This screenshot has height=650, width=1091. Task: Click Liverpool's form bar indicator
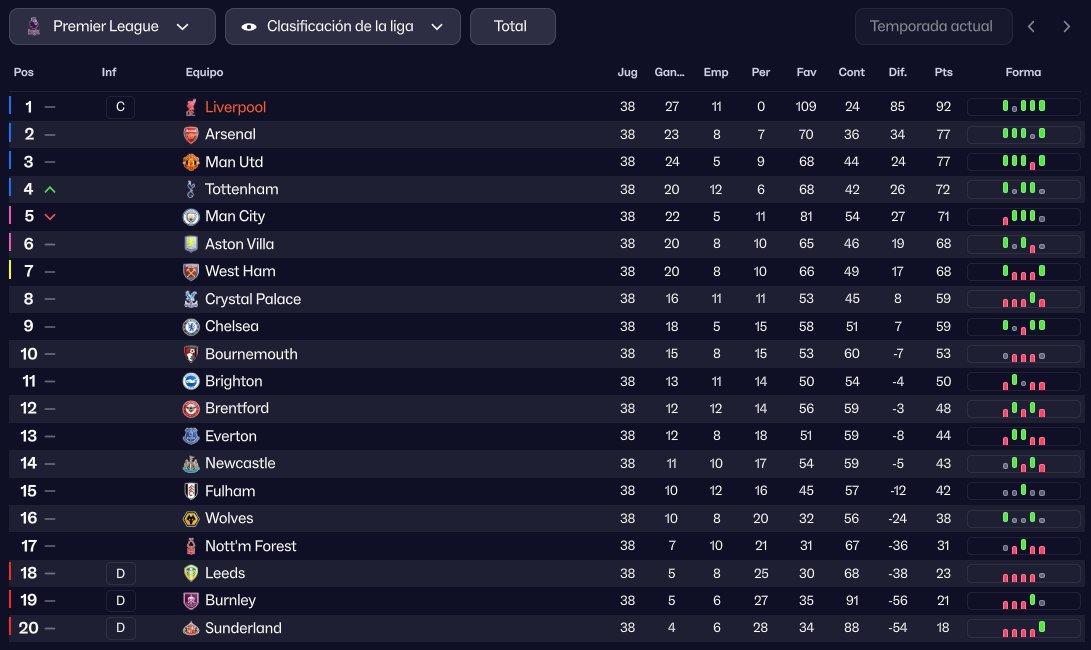click(1023, 107)
